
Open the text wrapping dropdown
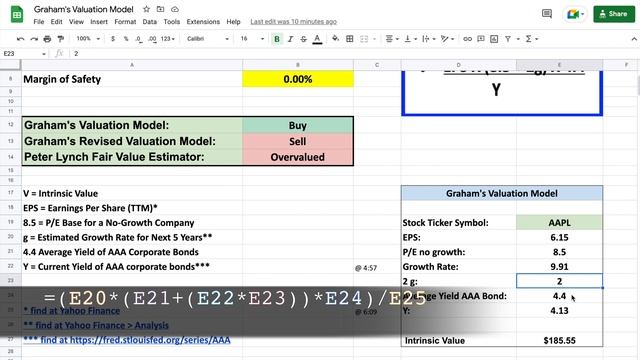click(x=429, y=39)
